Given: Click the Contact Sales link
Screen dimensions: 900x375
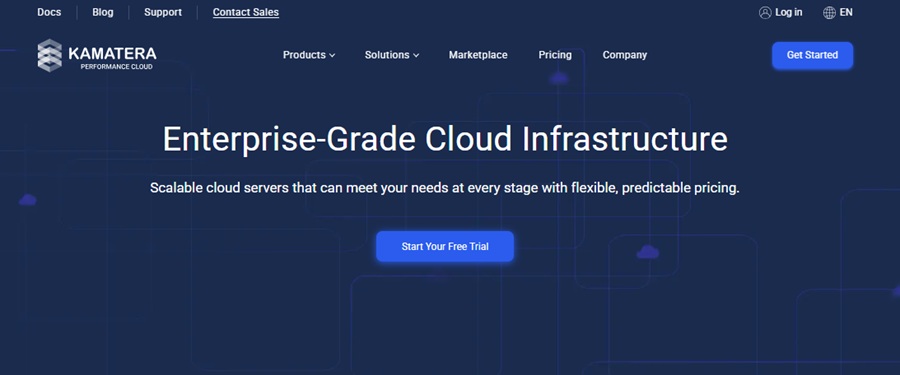Looking at the screenshot, I should pyautogui.click(x=246, y=13).
